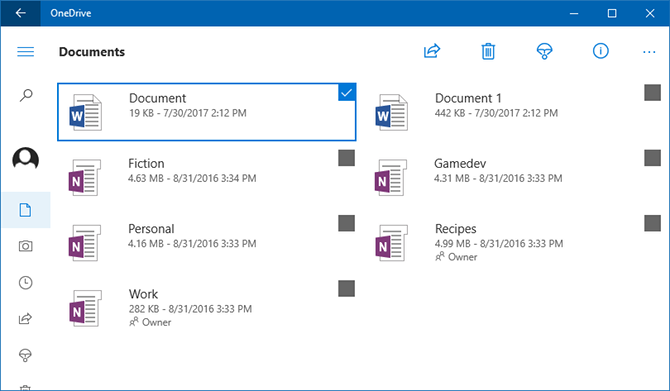The height and width of the screenshot is (391, 670).
Task: Open Recent files clock icon
Action: pyautogui.click(x=26, y=282)
